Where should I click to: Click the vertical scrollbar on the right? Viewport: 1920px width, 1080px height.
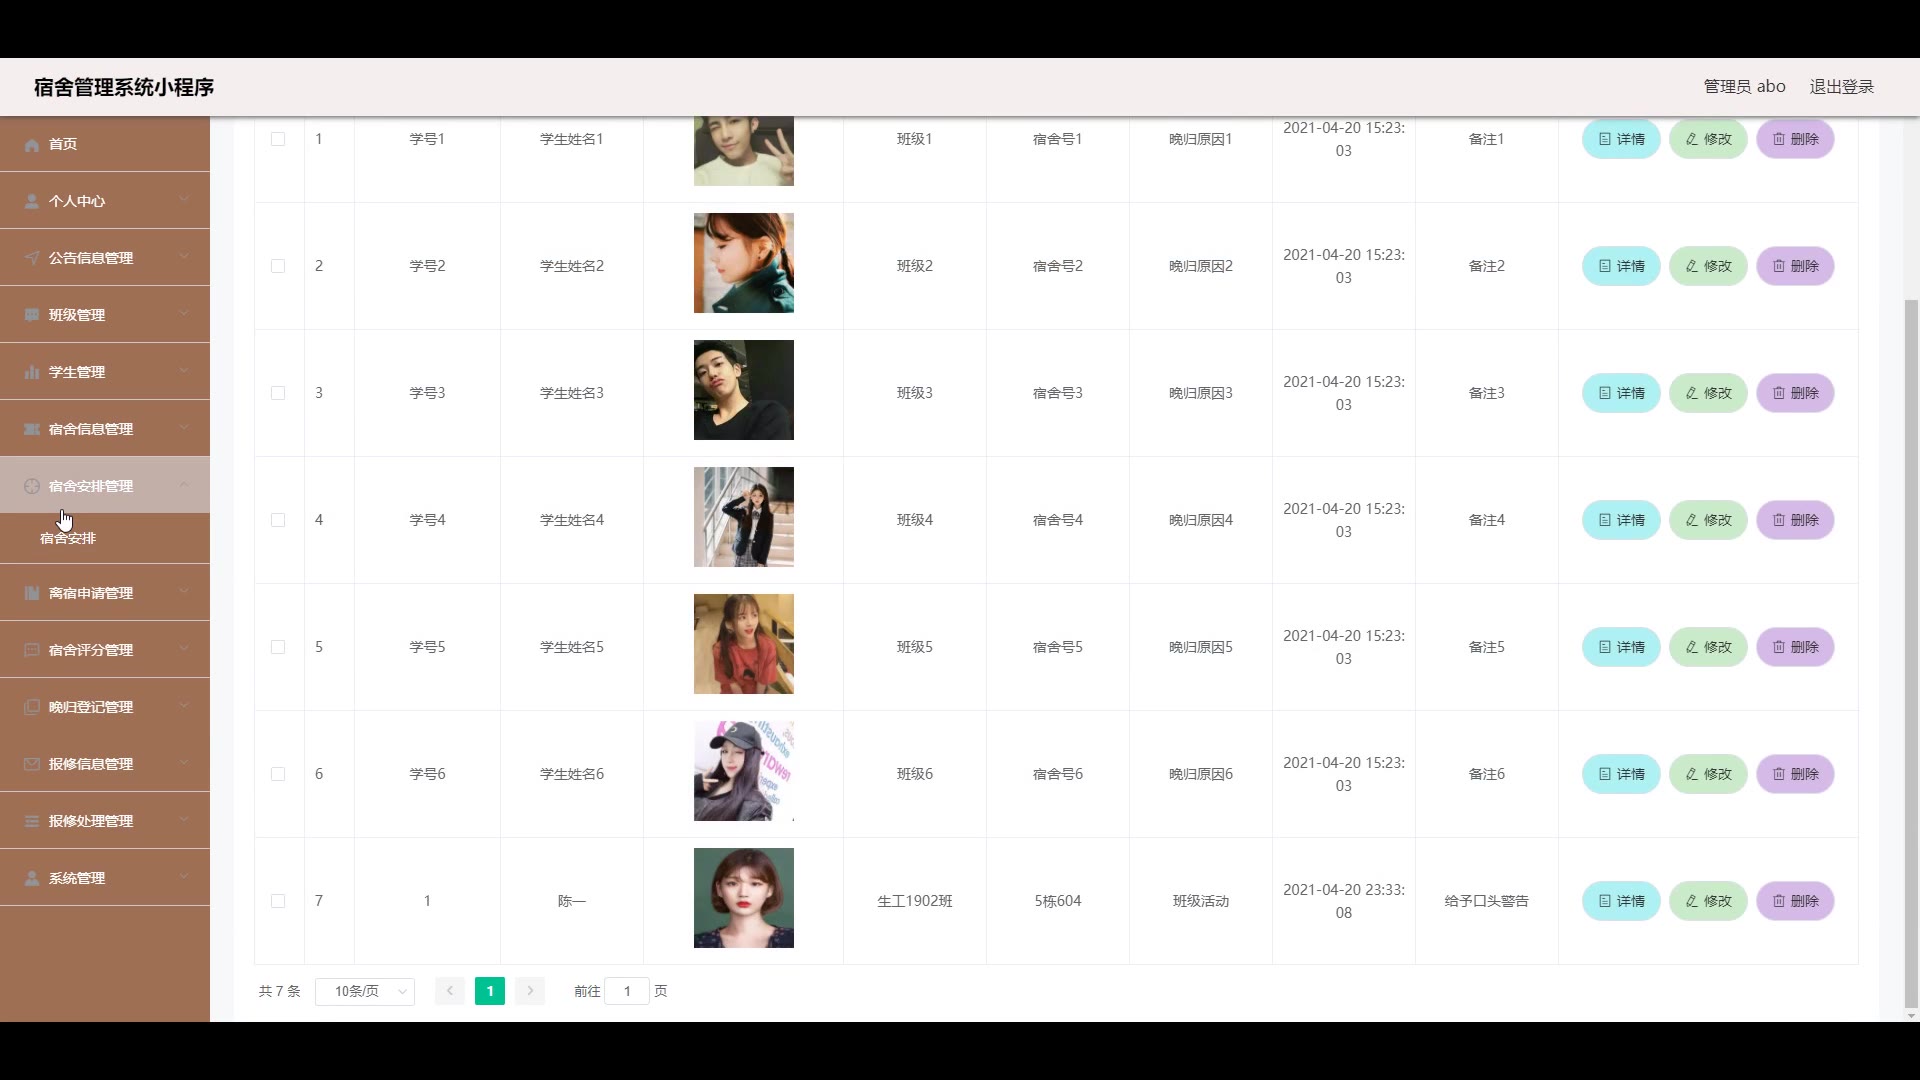[x=1911, y=650]
